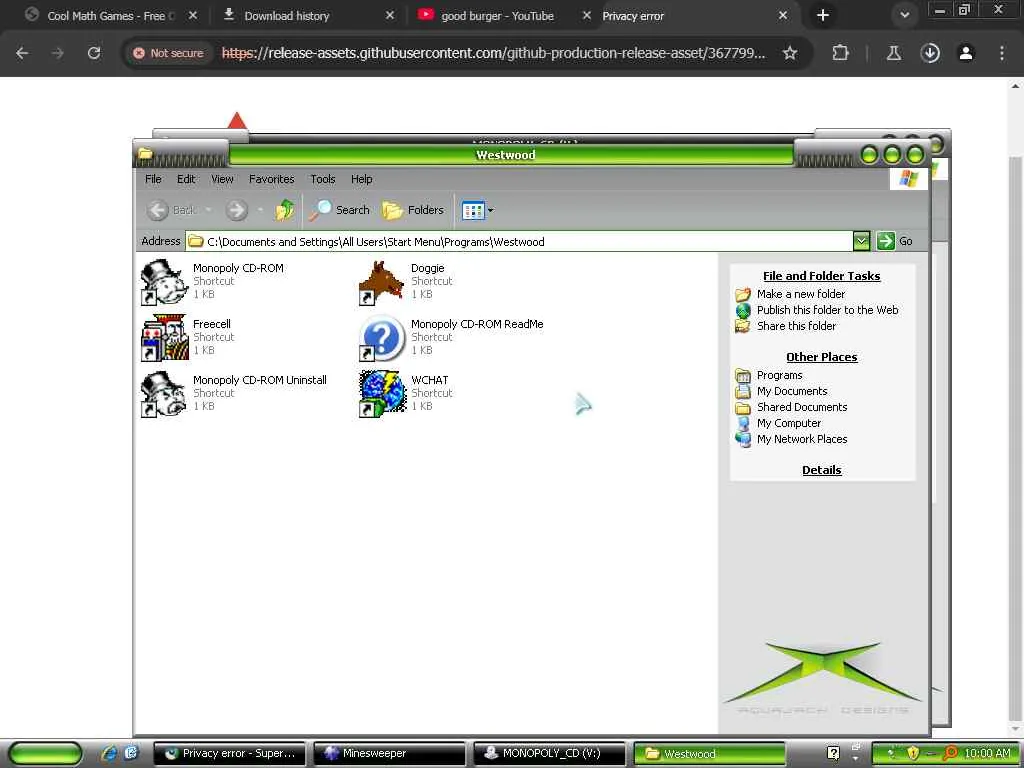
Task: Open My Network Places link
Action: coord(802,439)
